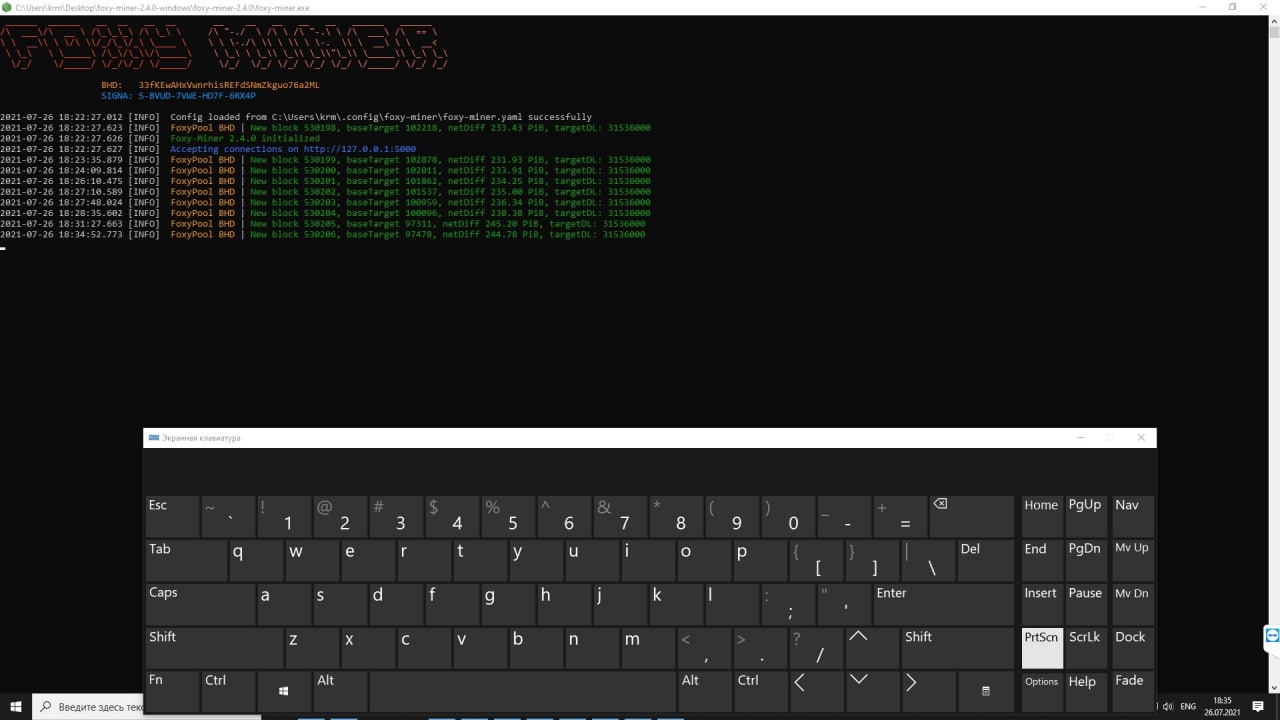This screenshot has width=1280, height=720.
Task: Click the console window vertical scrollbar up arrow
Action: (1274, 20)
